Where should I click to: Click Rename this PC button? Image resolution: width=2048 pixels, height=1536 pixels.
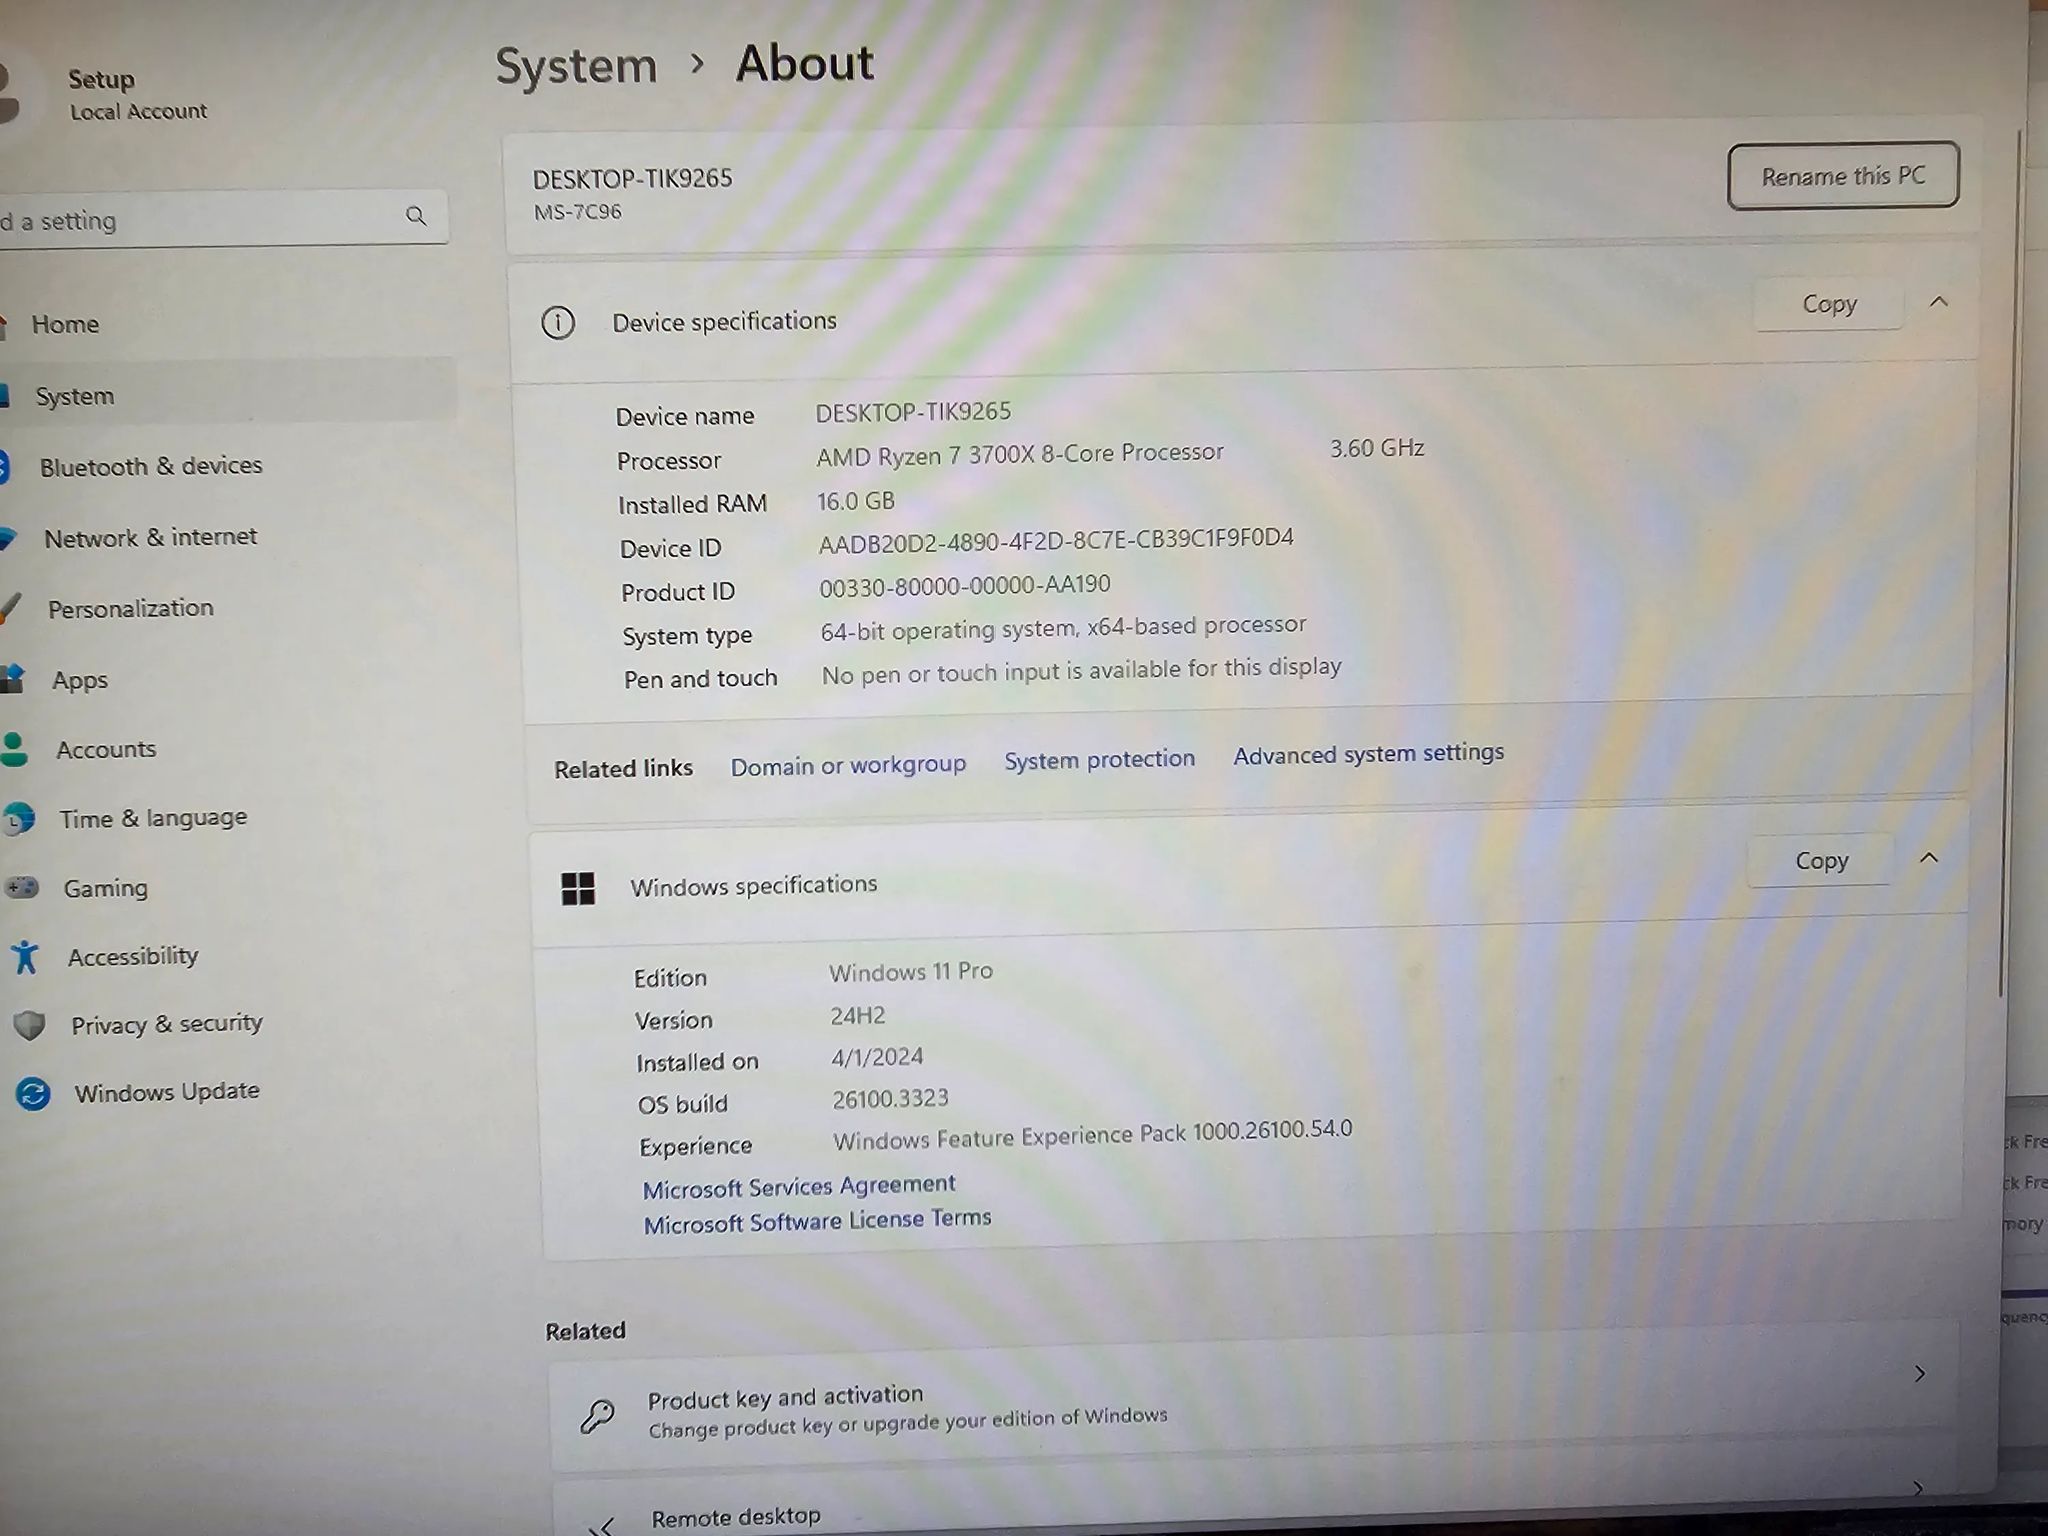click(x=1842, y=176)
